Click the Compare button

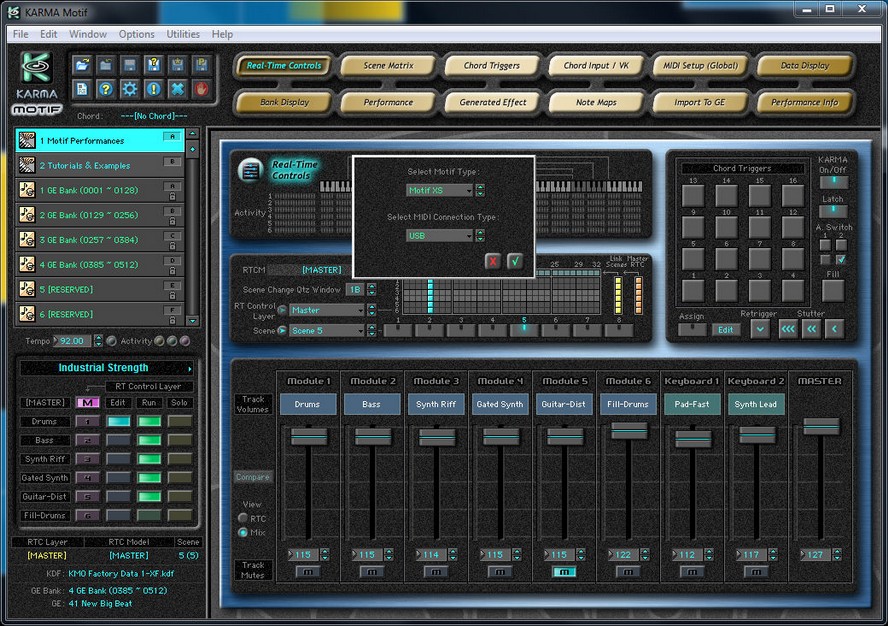[x=252, y=477]
